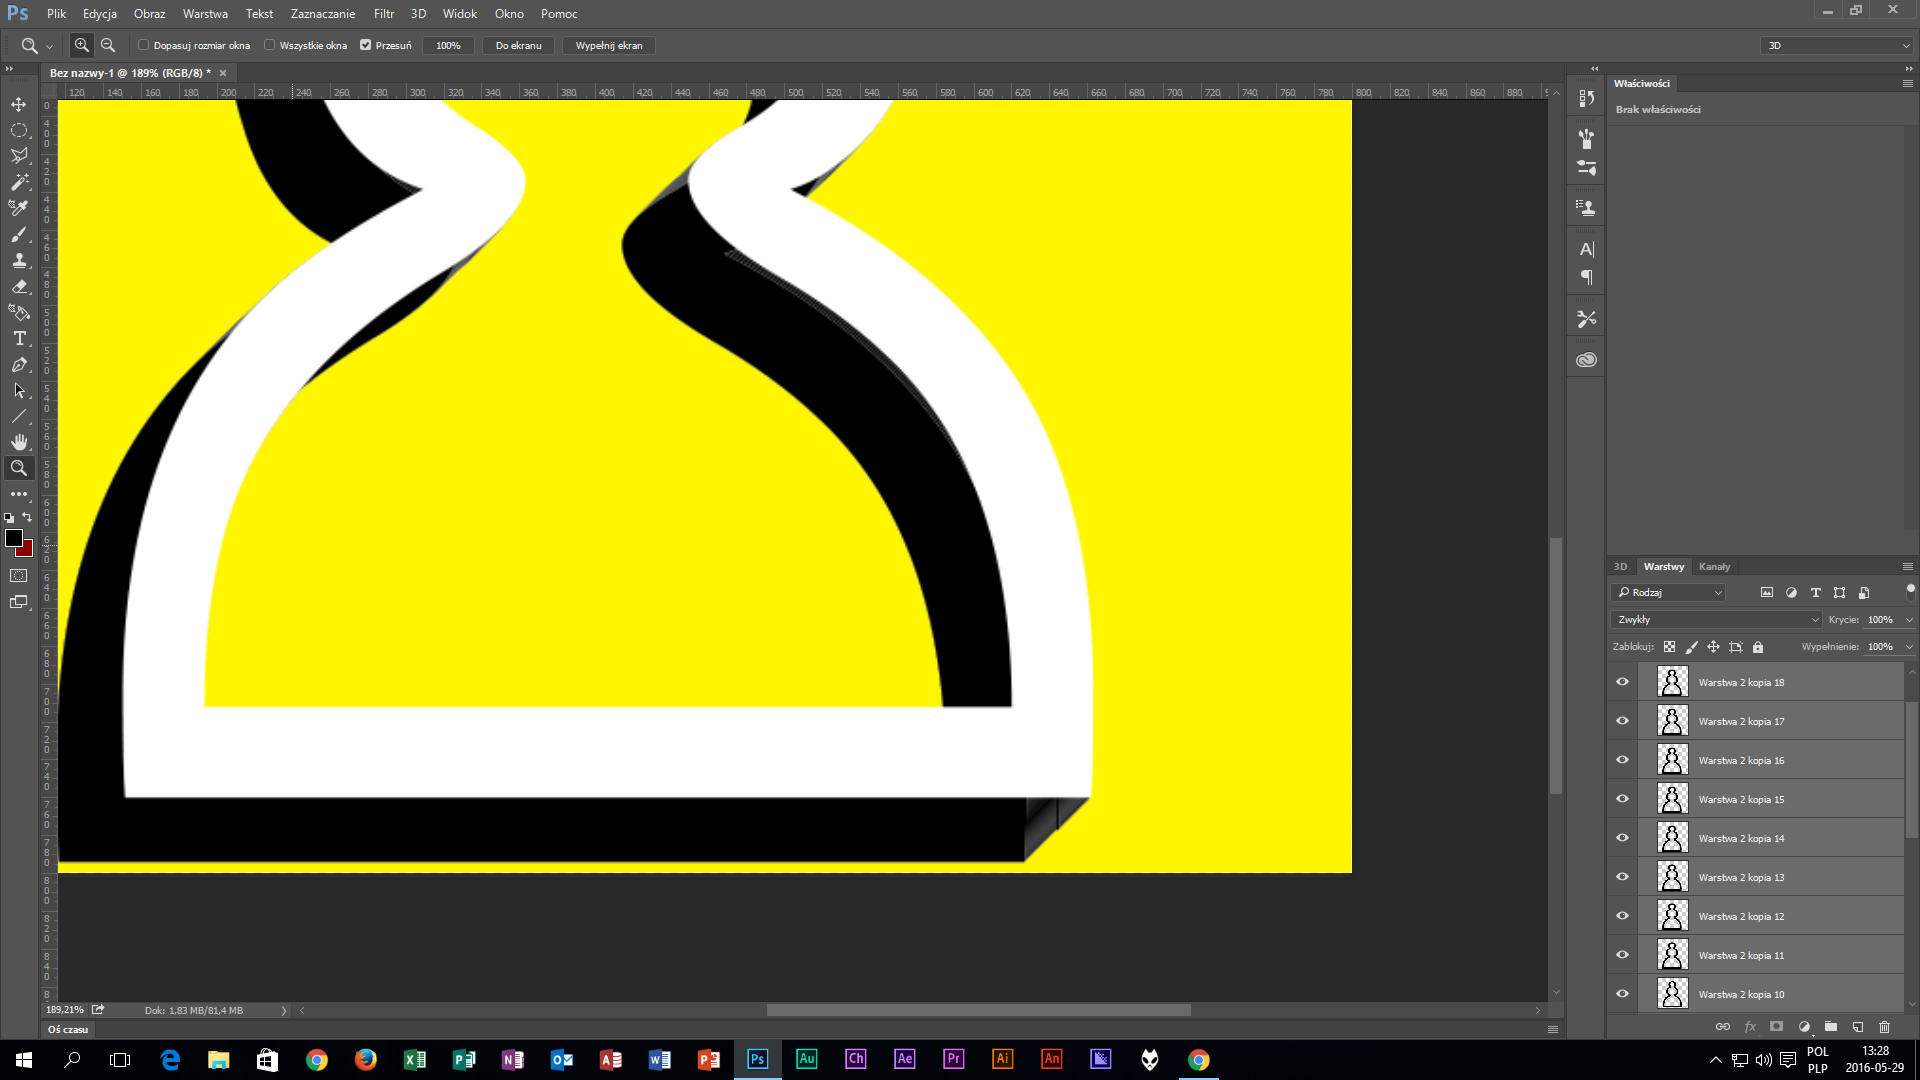
Task: Open the Krycie opacity dropdown arrow
Action: (1909, 620)
